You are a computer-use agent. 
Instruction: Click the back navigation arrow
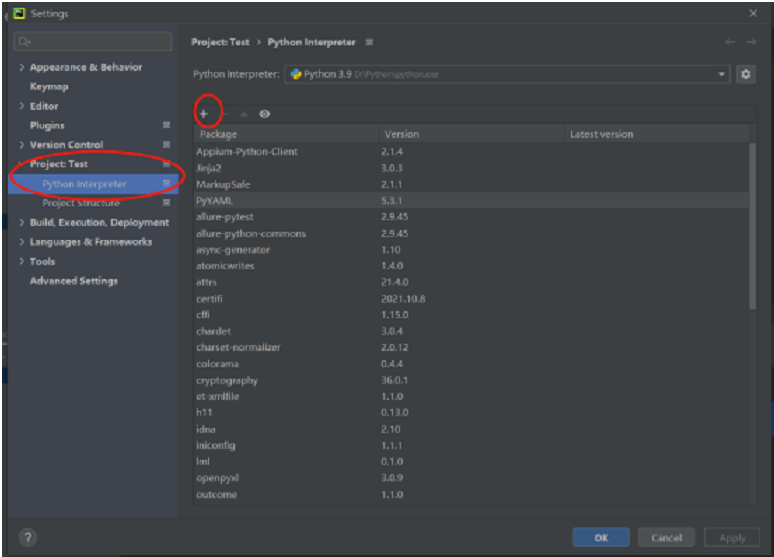coord(730,42)
